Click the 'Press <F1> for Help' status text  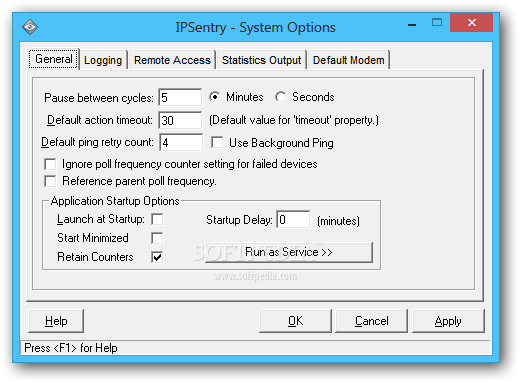pyautogui.click(x=71, y=348)
